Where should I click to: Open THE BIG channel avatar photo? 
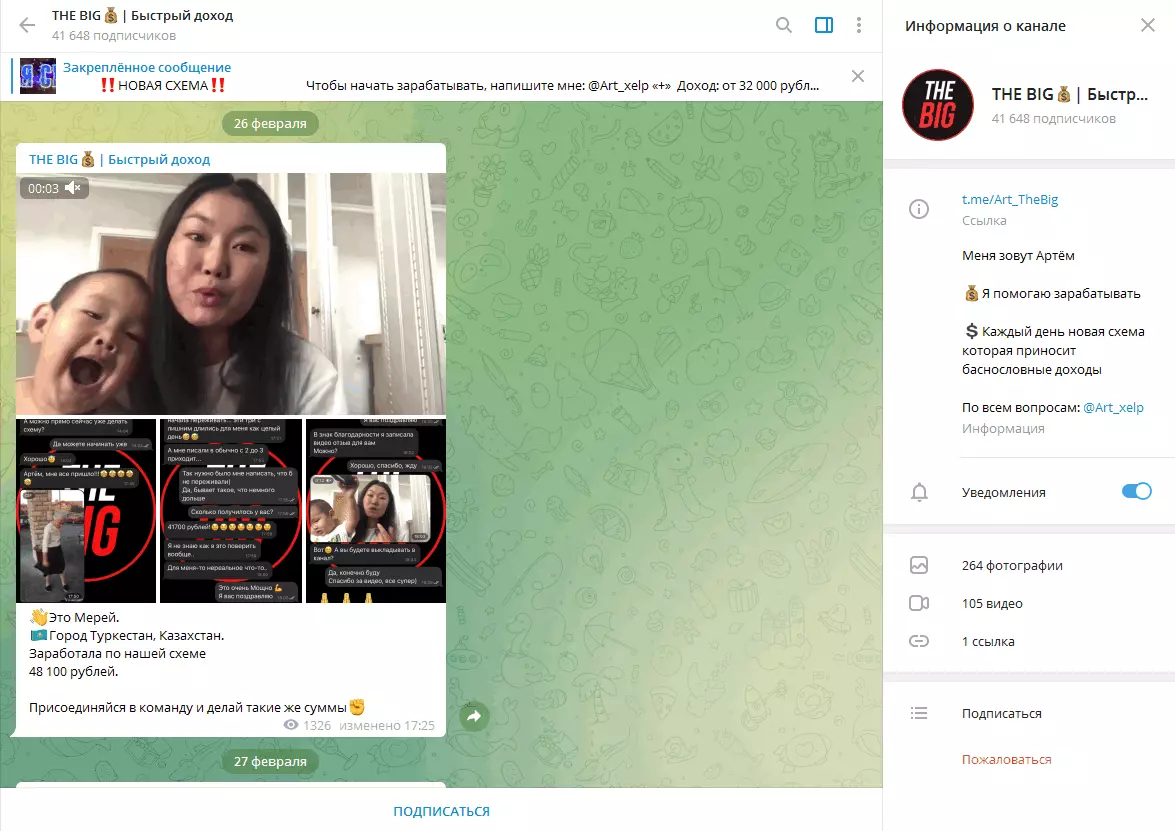(x=937, y=105)
